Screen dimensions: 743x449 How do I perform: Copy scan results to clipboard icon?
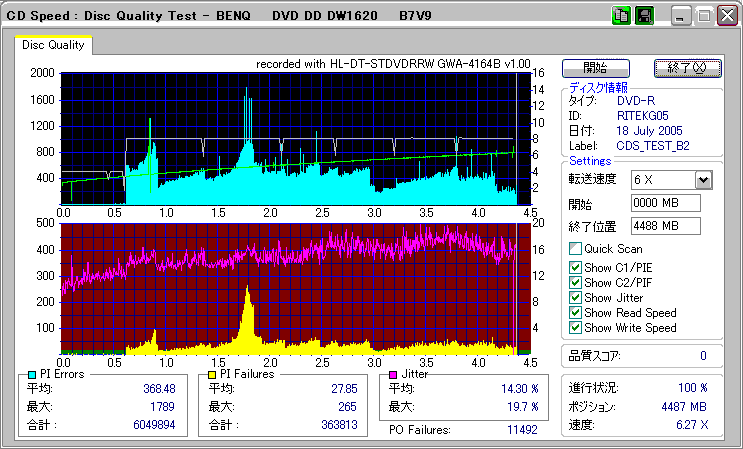[621, 16]
